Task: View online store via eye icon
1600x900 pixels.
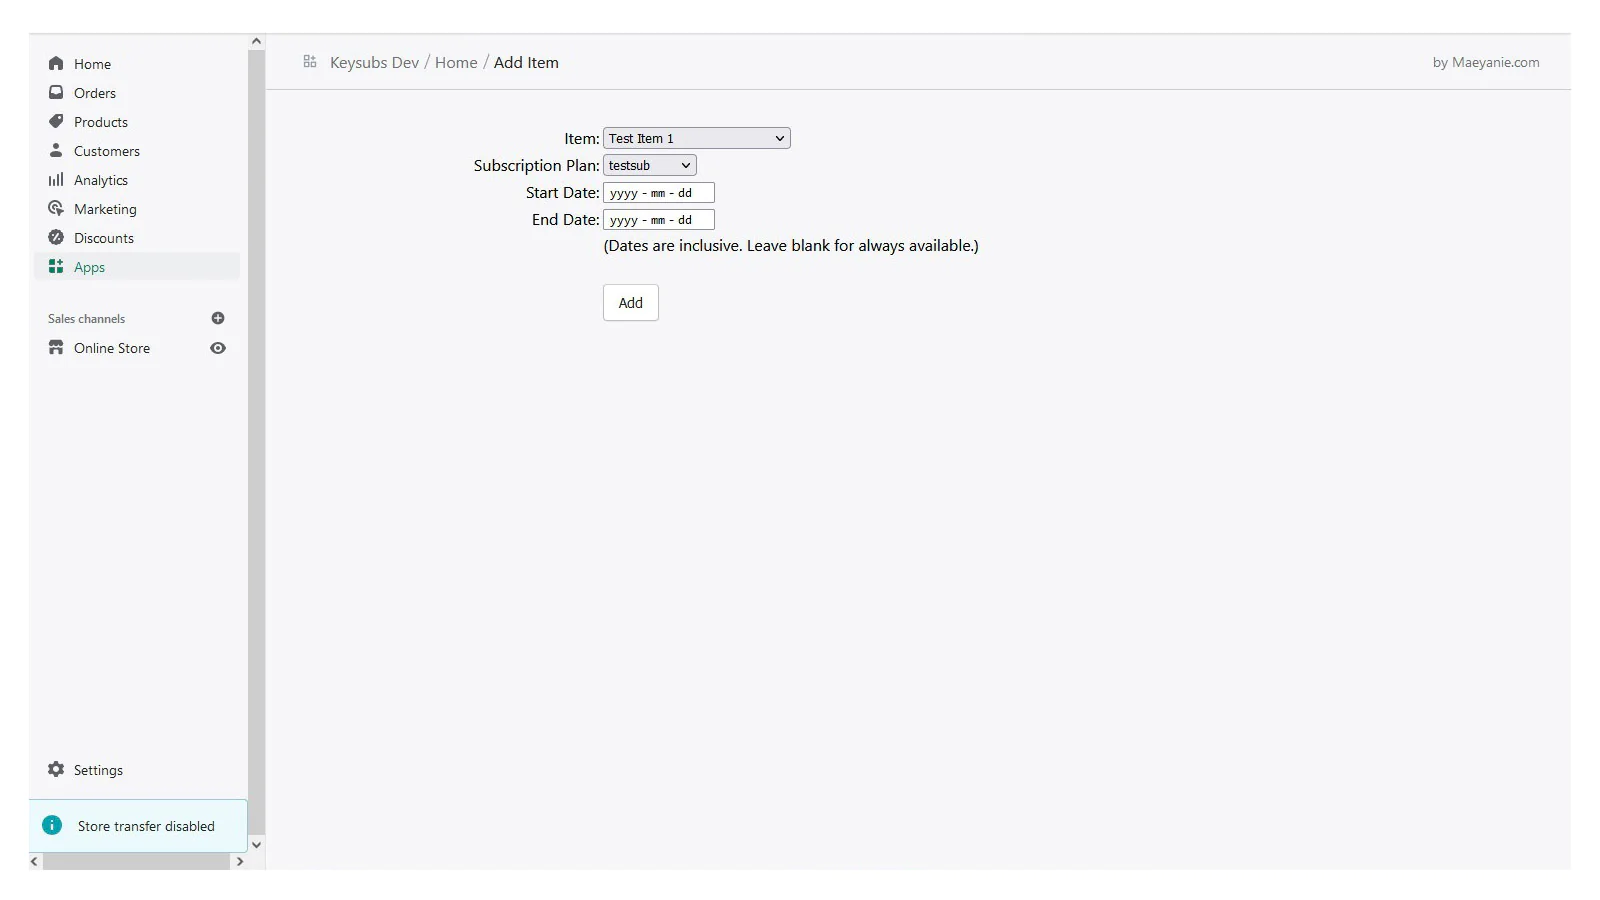Action: 218,348
